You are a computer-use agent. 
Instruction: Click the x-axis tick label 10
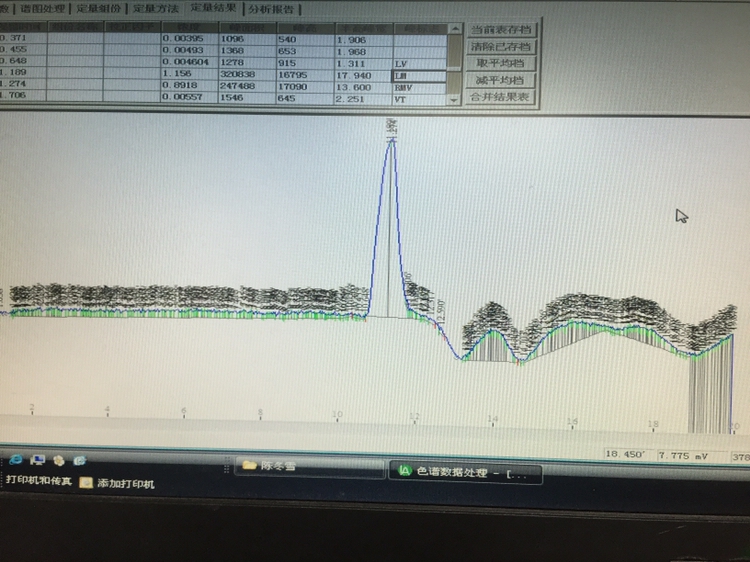point(337,414)
